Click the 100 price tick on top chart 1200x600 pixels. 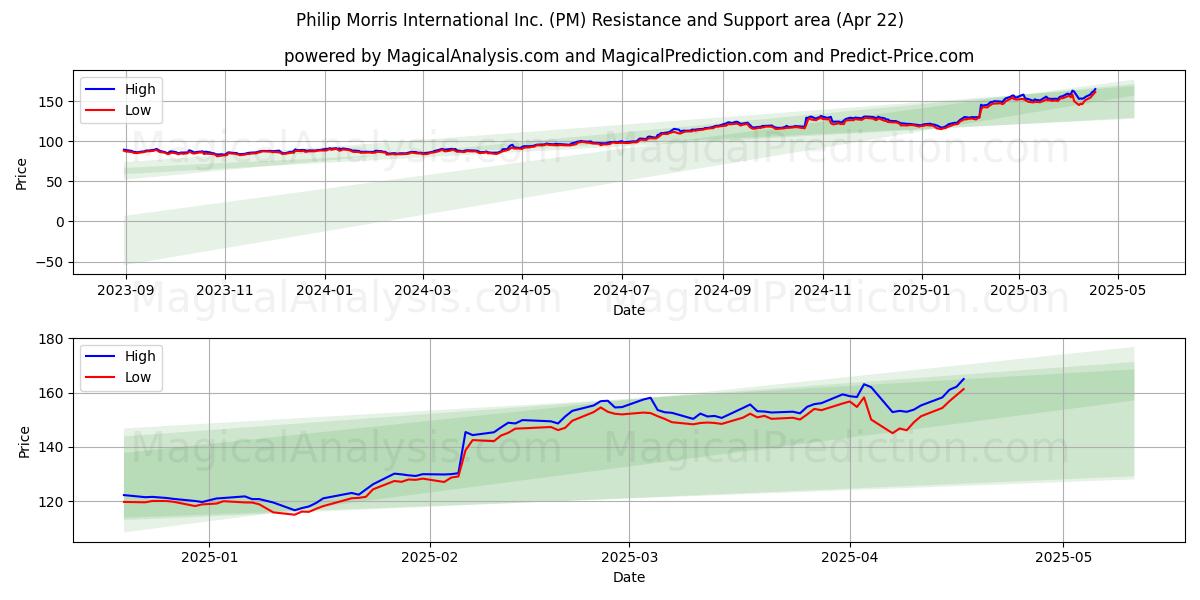pyautogui.click(x=53, y=142)
